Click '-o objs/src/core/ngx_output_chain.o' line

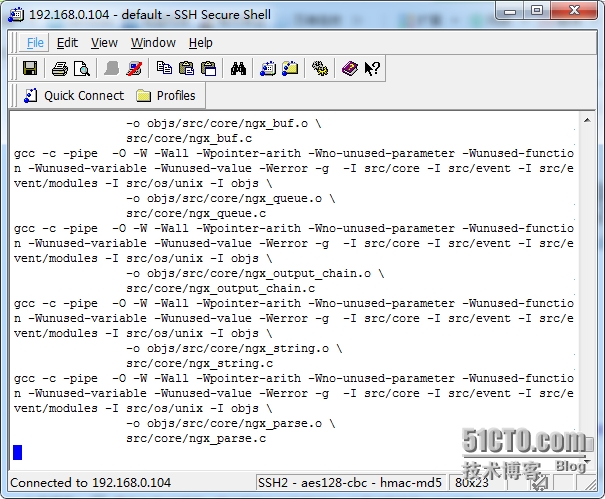[255, 273]
